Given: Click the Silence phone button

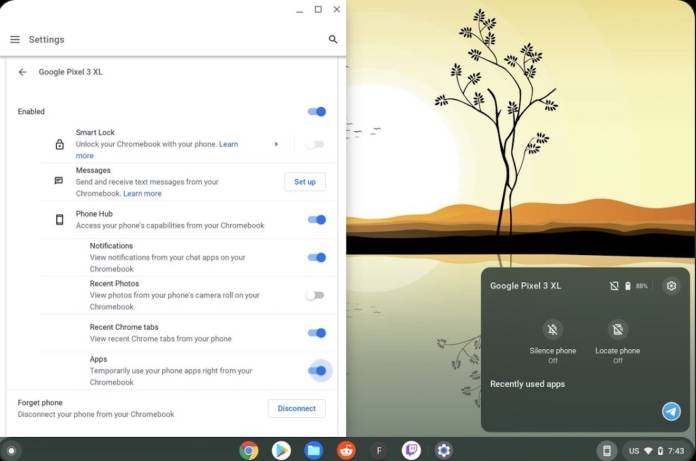Looking at the screenshot, I should [x=553, y=330].
